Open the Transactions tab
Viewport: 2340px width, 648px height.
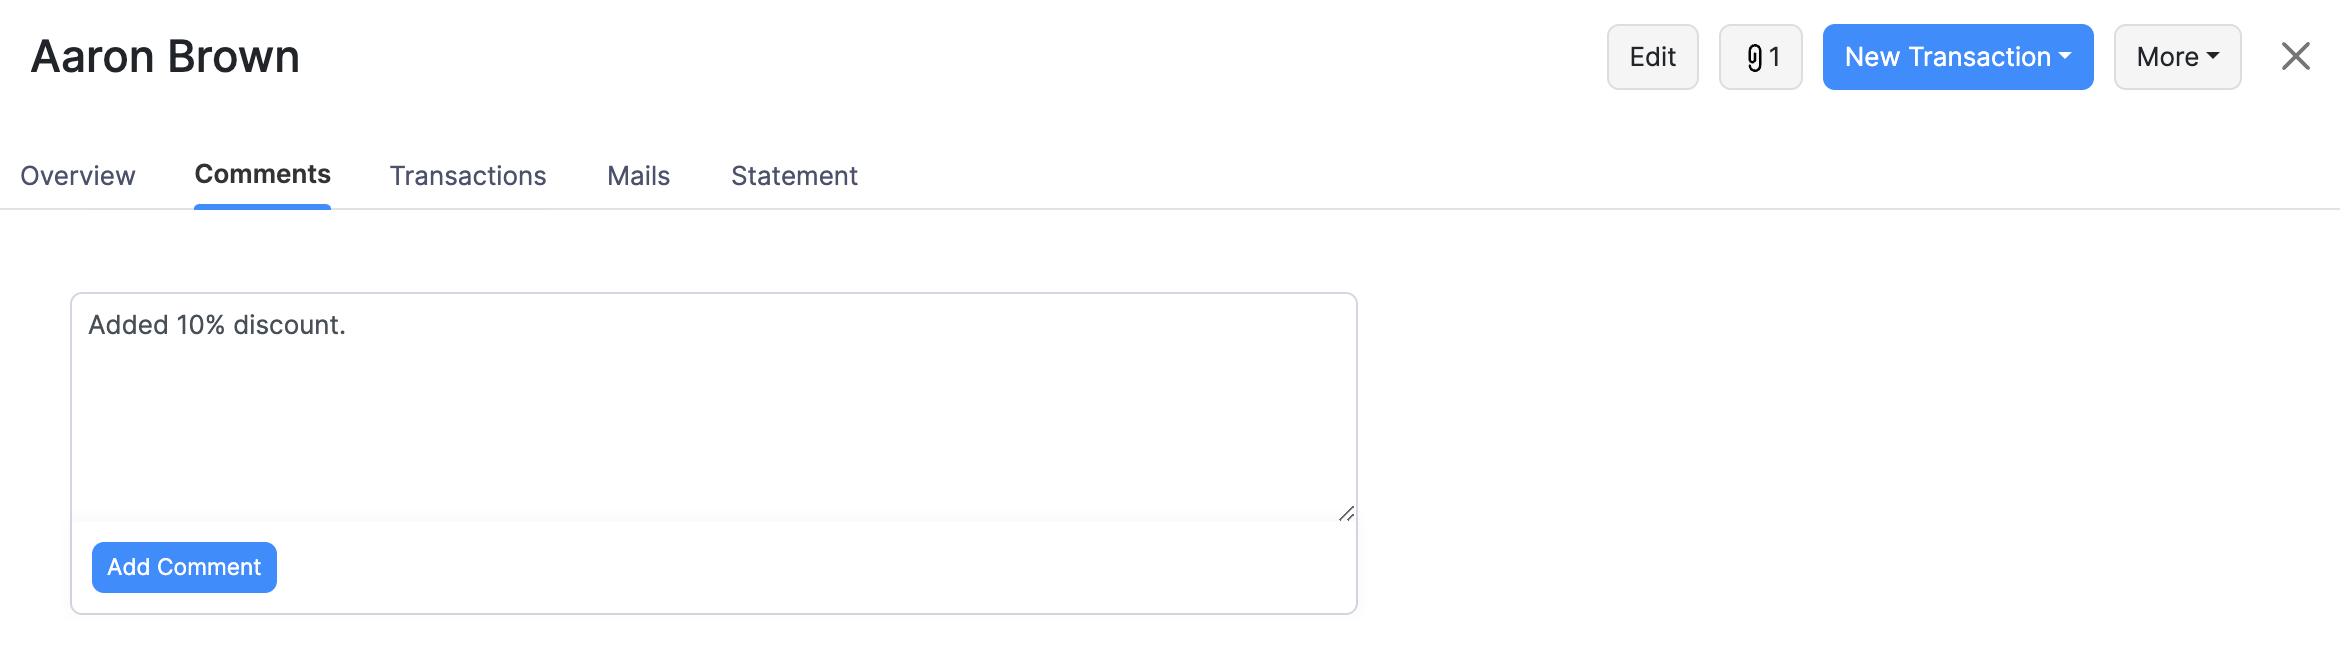467,176
